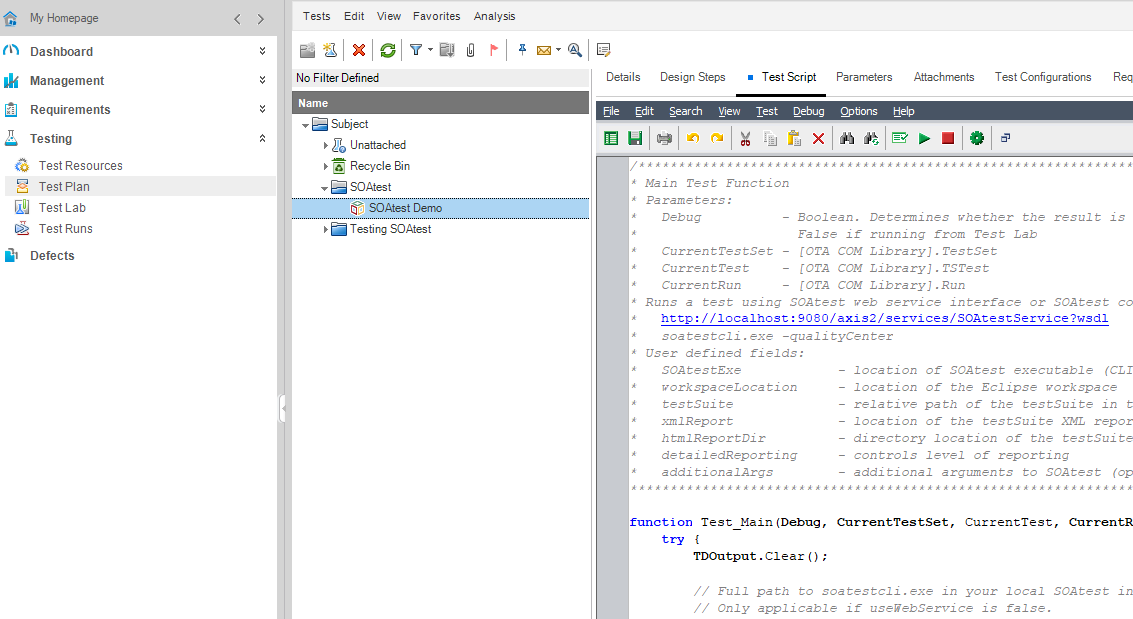The height and width of the screenshot is (619, 1133).
Task: Click the sidebar collapse handle
Action: 283,409
